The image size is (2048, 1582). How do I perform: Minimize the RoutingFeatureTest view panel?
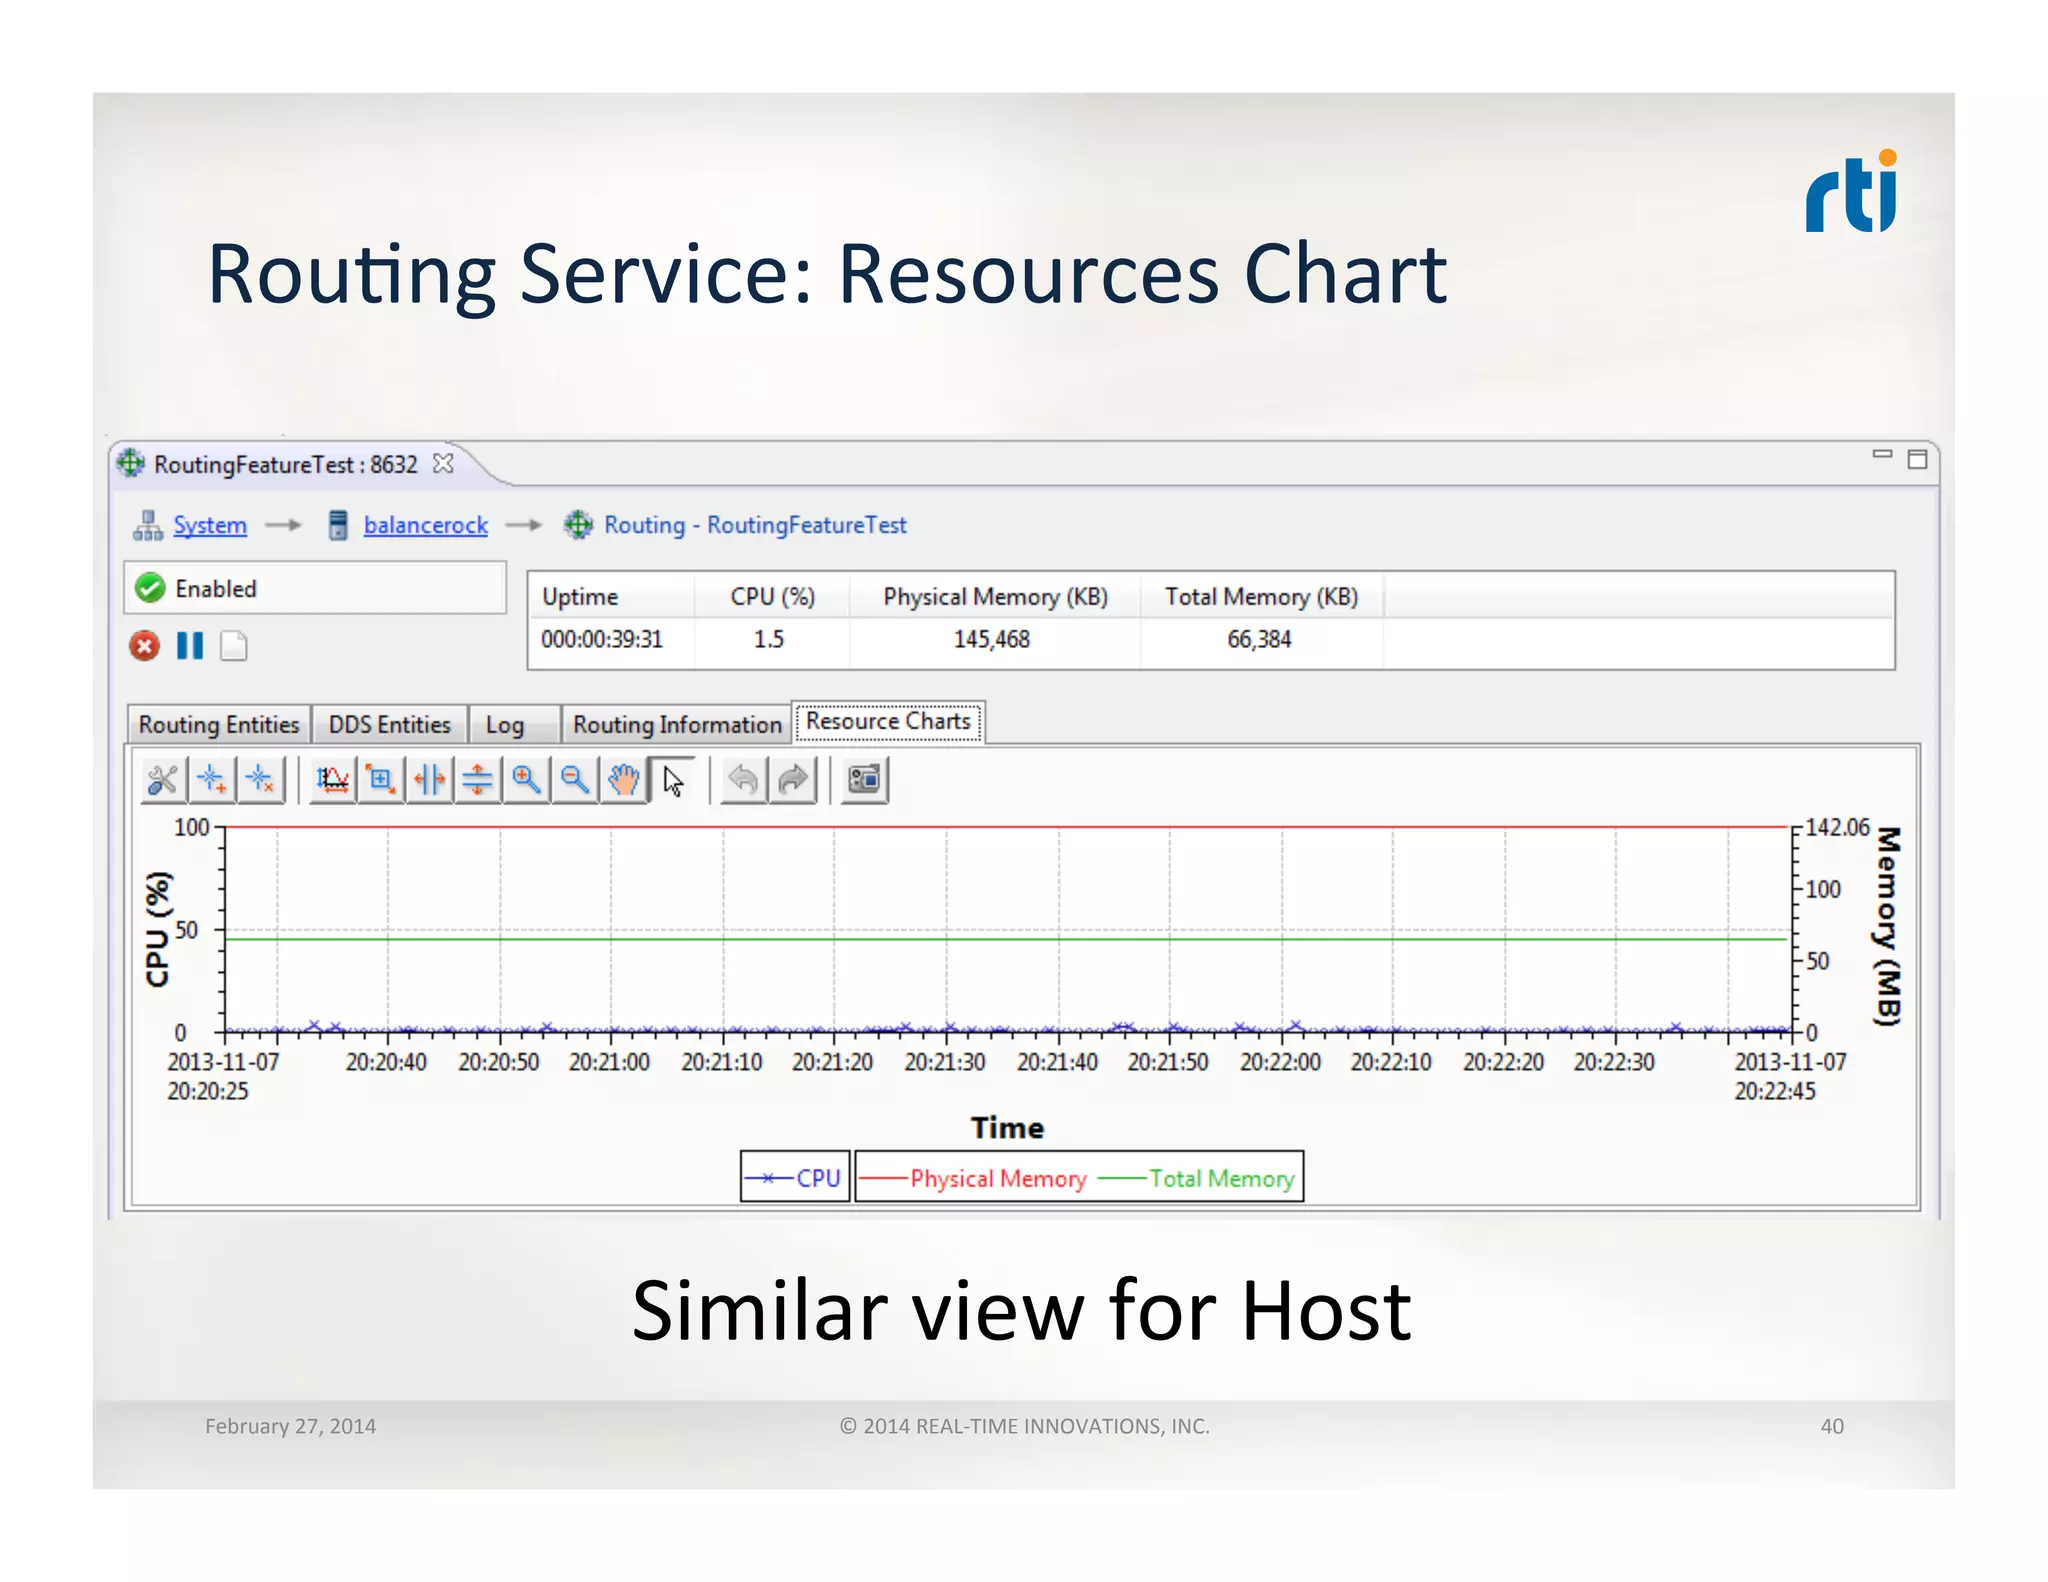click(x=1882, y=454)
